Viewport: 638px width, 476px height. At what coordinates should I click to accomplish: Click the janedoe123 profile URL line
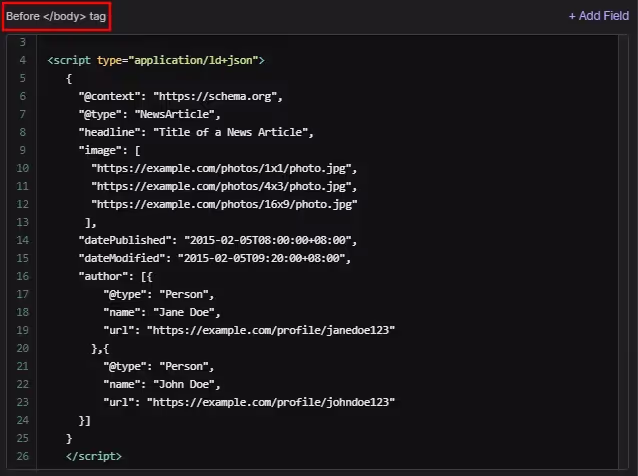[249, 330]
